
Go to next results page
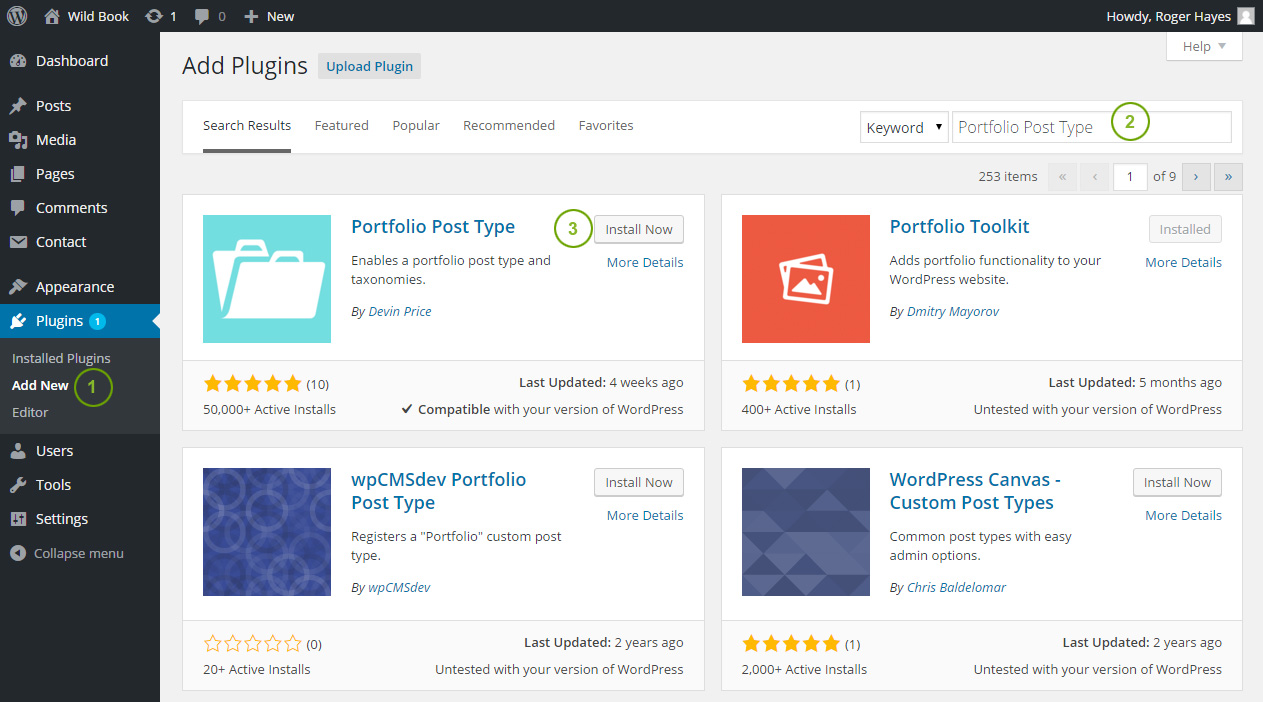click(1196, 176)
